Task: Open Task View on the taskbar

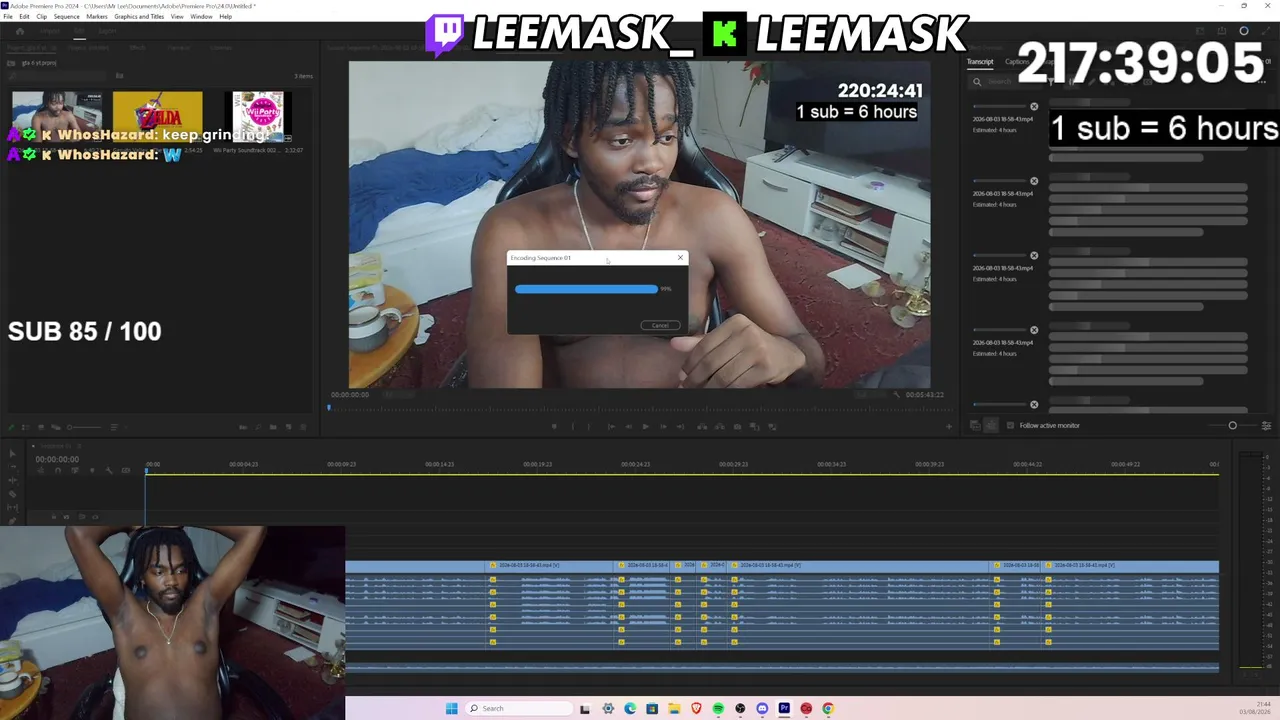Action: [586, 709]
